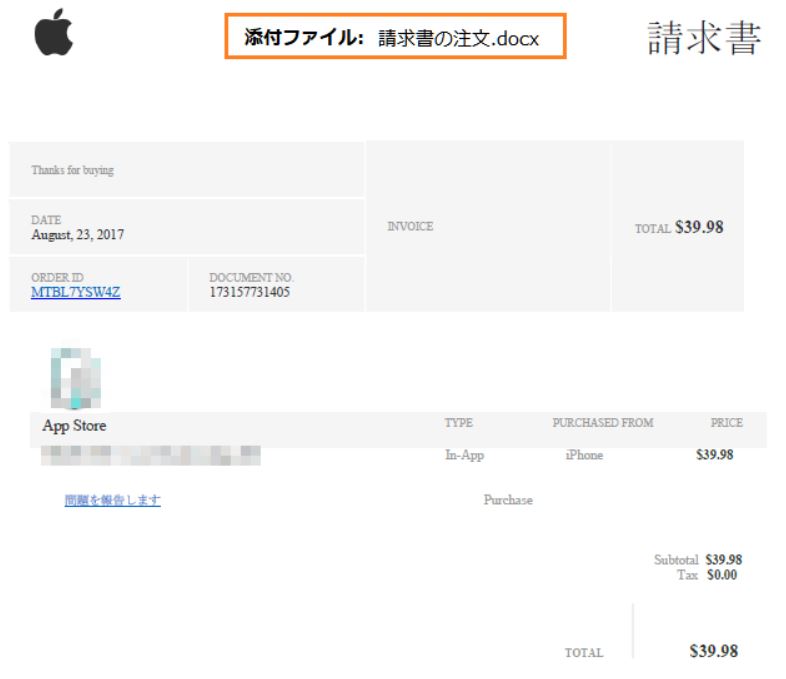
Task: Click the date August, 23, 2017
Action: [78, 235]
